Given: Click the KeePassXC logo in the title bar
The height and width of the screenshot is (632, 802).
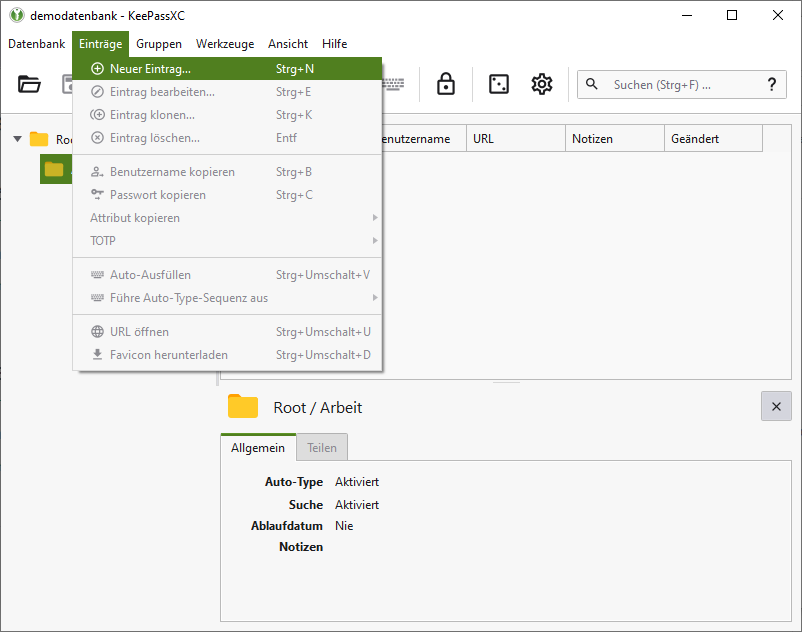Looking at the screenshot, I should click(x=16, y=16).
